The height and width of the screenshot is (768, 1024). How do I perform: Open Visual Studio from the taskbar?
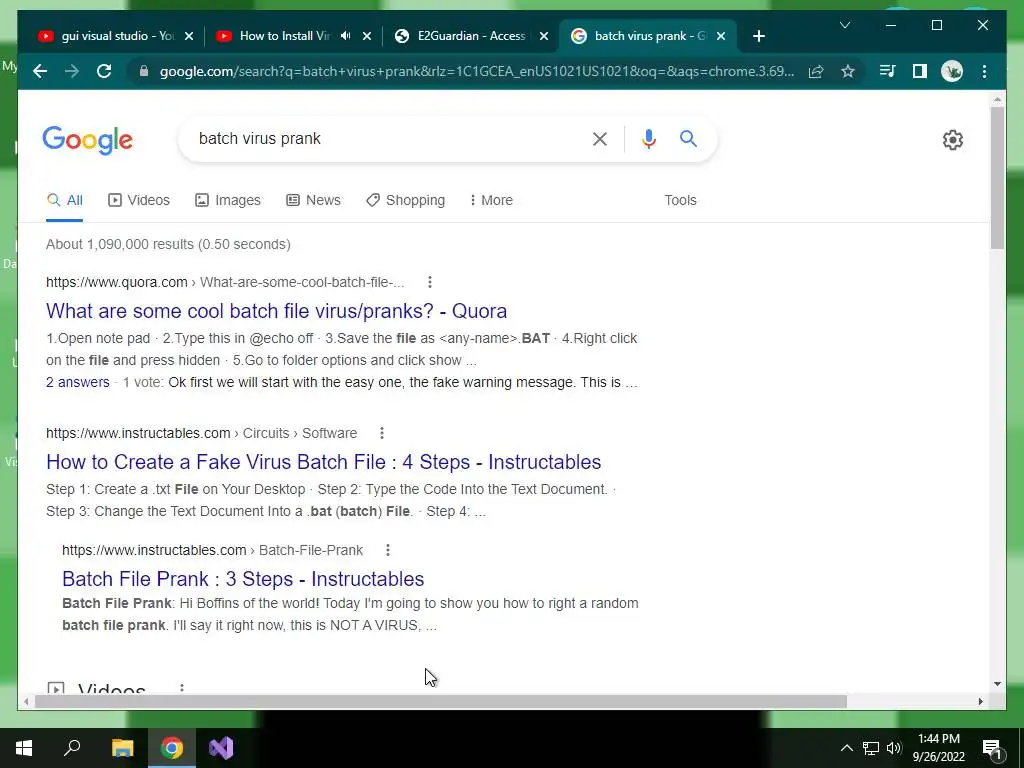[221, 748]
